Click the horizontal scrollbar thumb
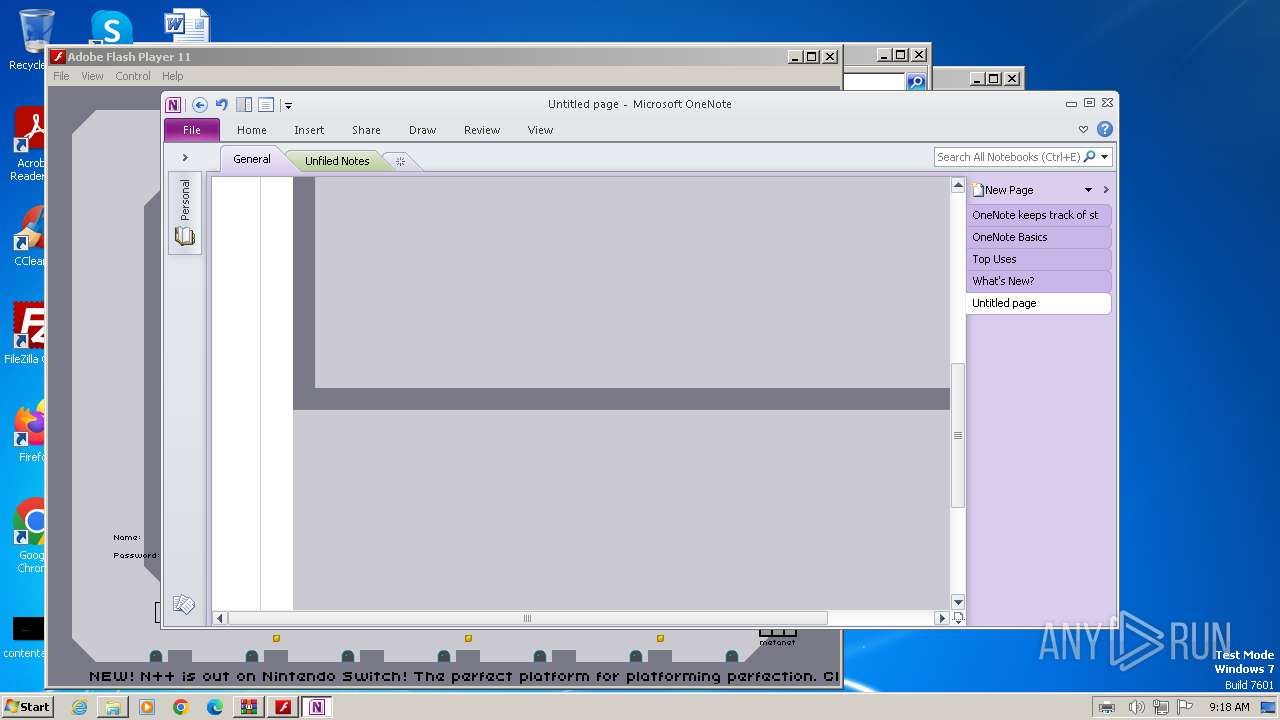This screenshot has width=1280, height=720. point(527,618)
